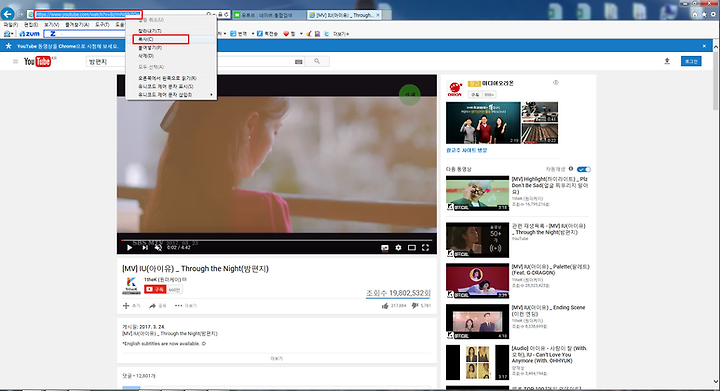Viewport: 720px width, 391px height.
Task: Click the autoplay info icon
Action: click(x=571, y=169)
